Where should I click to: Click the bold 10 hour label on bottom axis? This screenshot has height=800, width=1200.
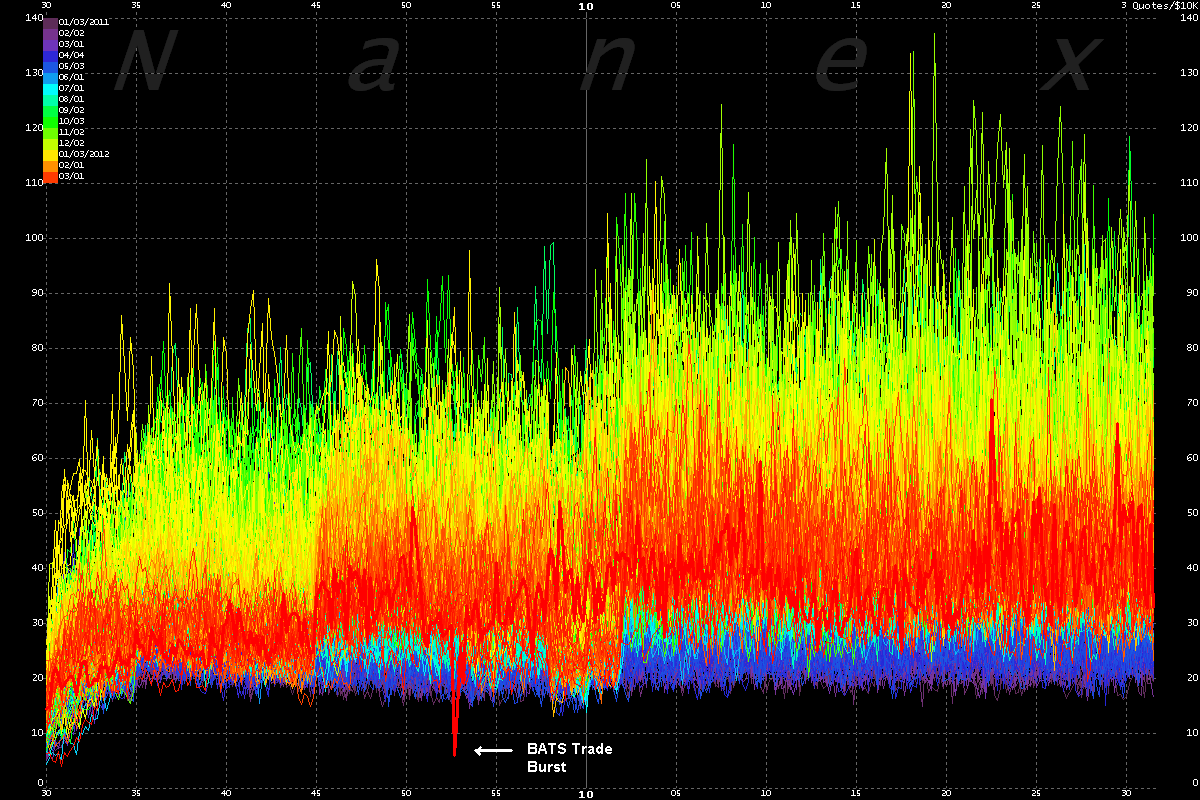pos(586,794)
